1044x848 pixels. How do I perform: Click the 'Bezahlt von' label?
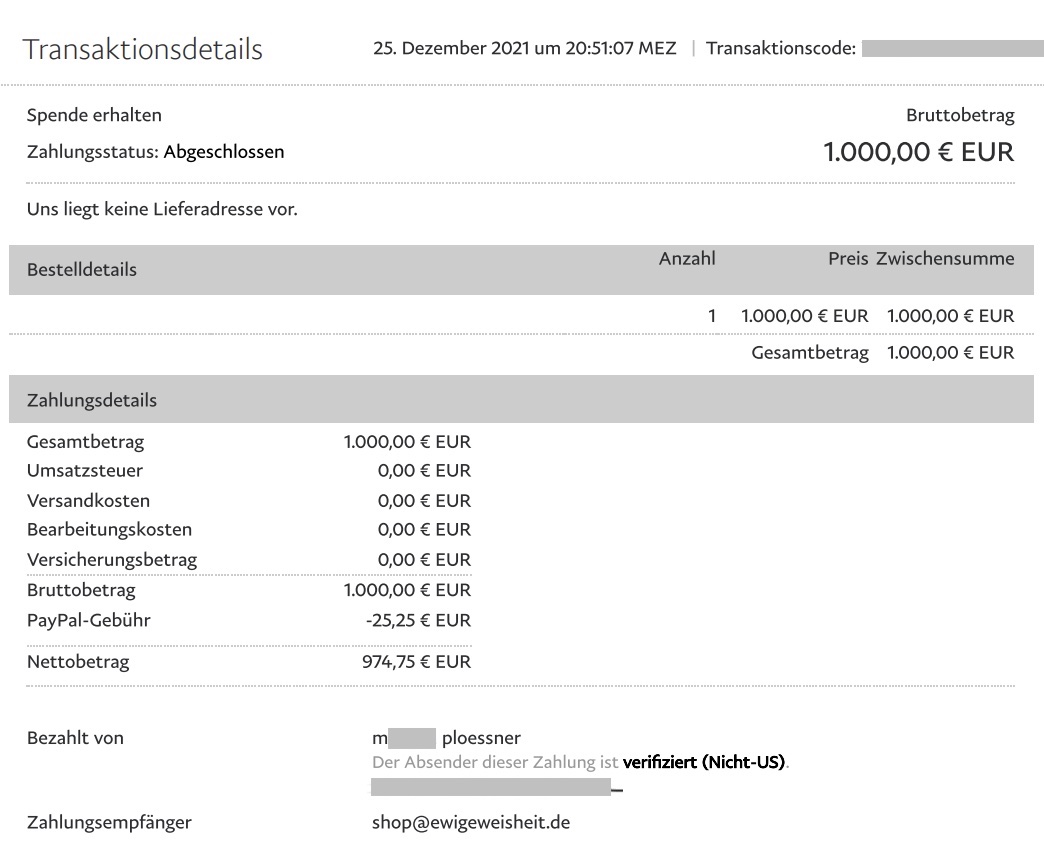coord(75,738)
